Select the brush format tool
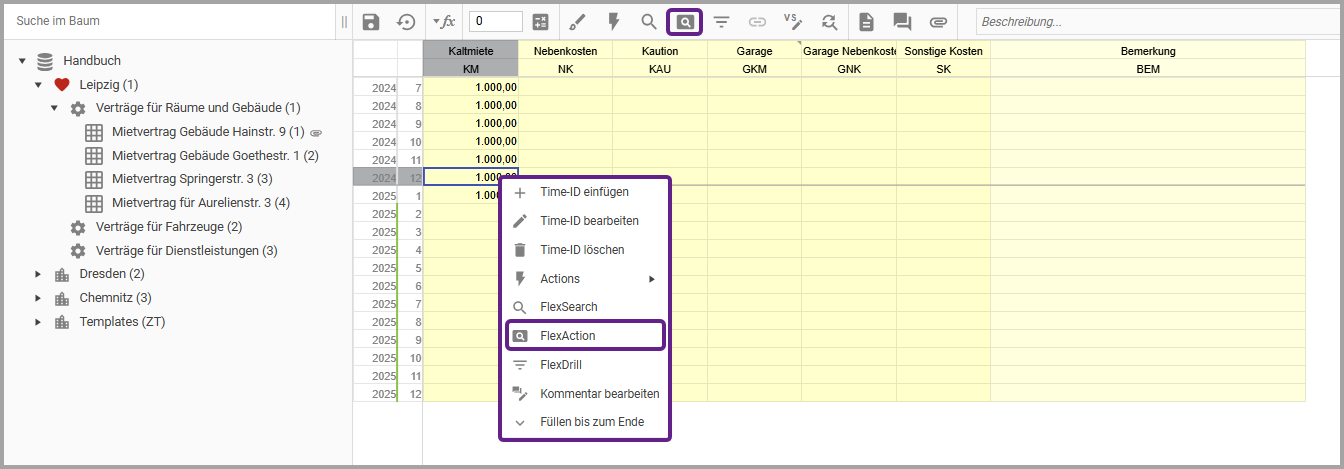 [x=577, y=21]
